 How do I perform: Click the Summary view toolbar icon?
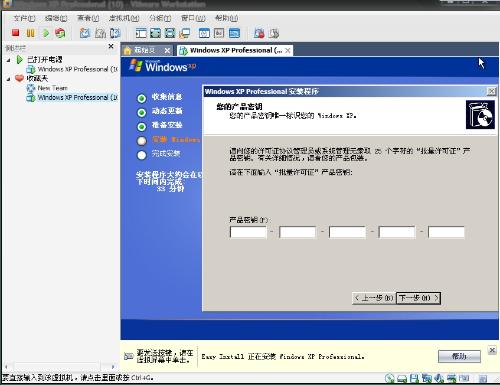click(204, 33)
